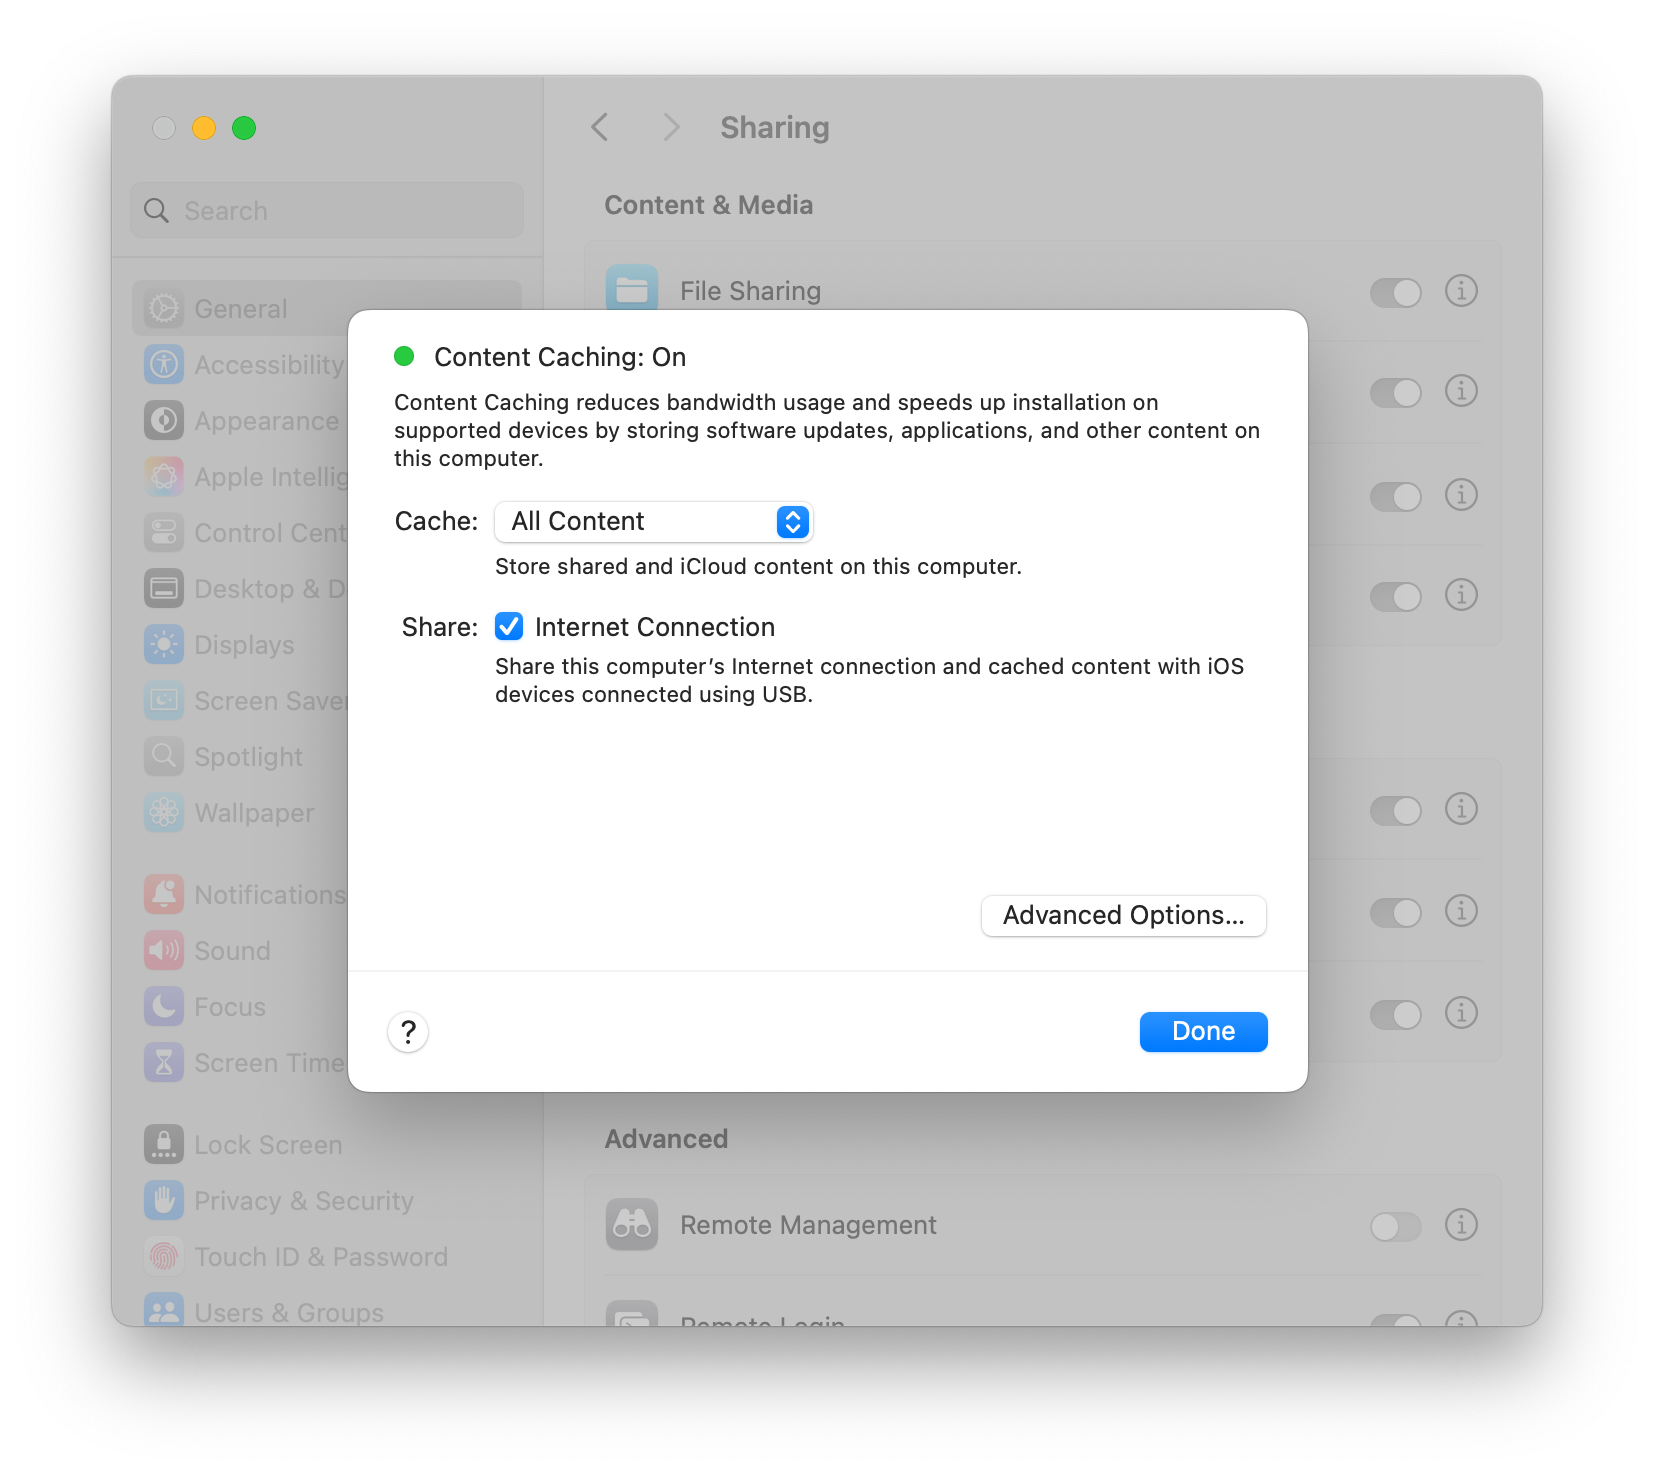Click the Privacy & Security hand icon

(164, 1200)
